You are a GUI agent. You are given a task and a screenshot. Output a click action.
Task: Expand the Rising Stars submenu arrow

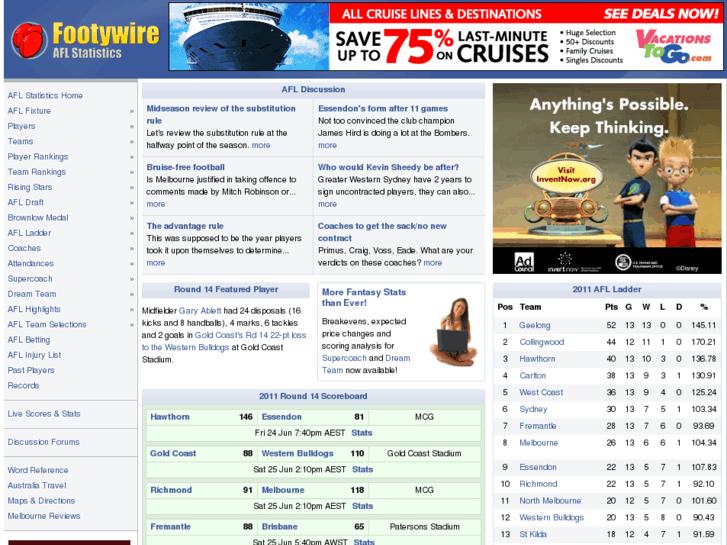(x=132, y=188)
